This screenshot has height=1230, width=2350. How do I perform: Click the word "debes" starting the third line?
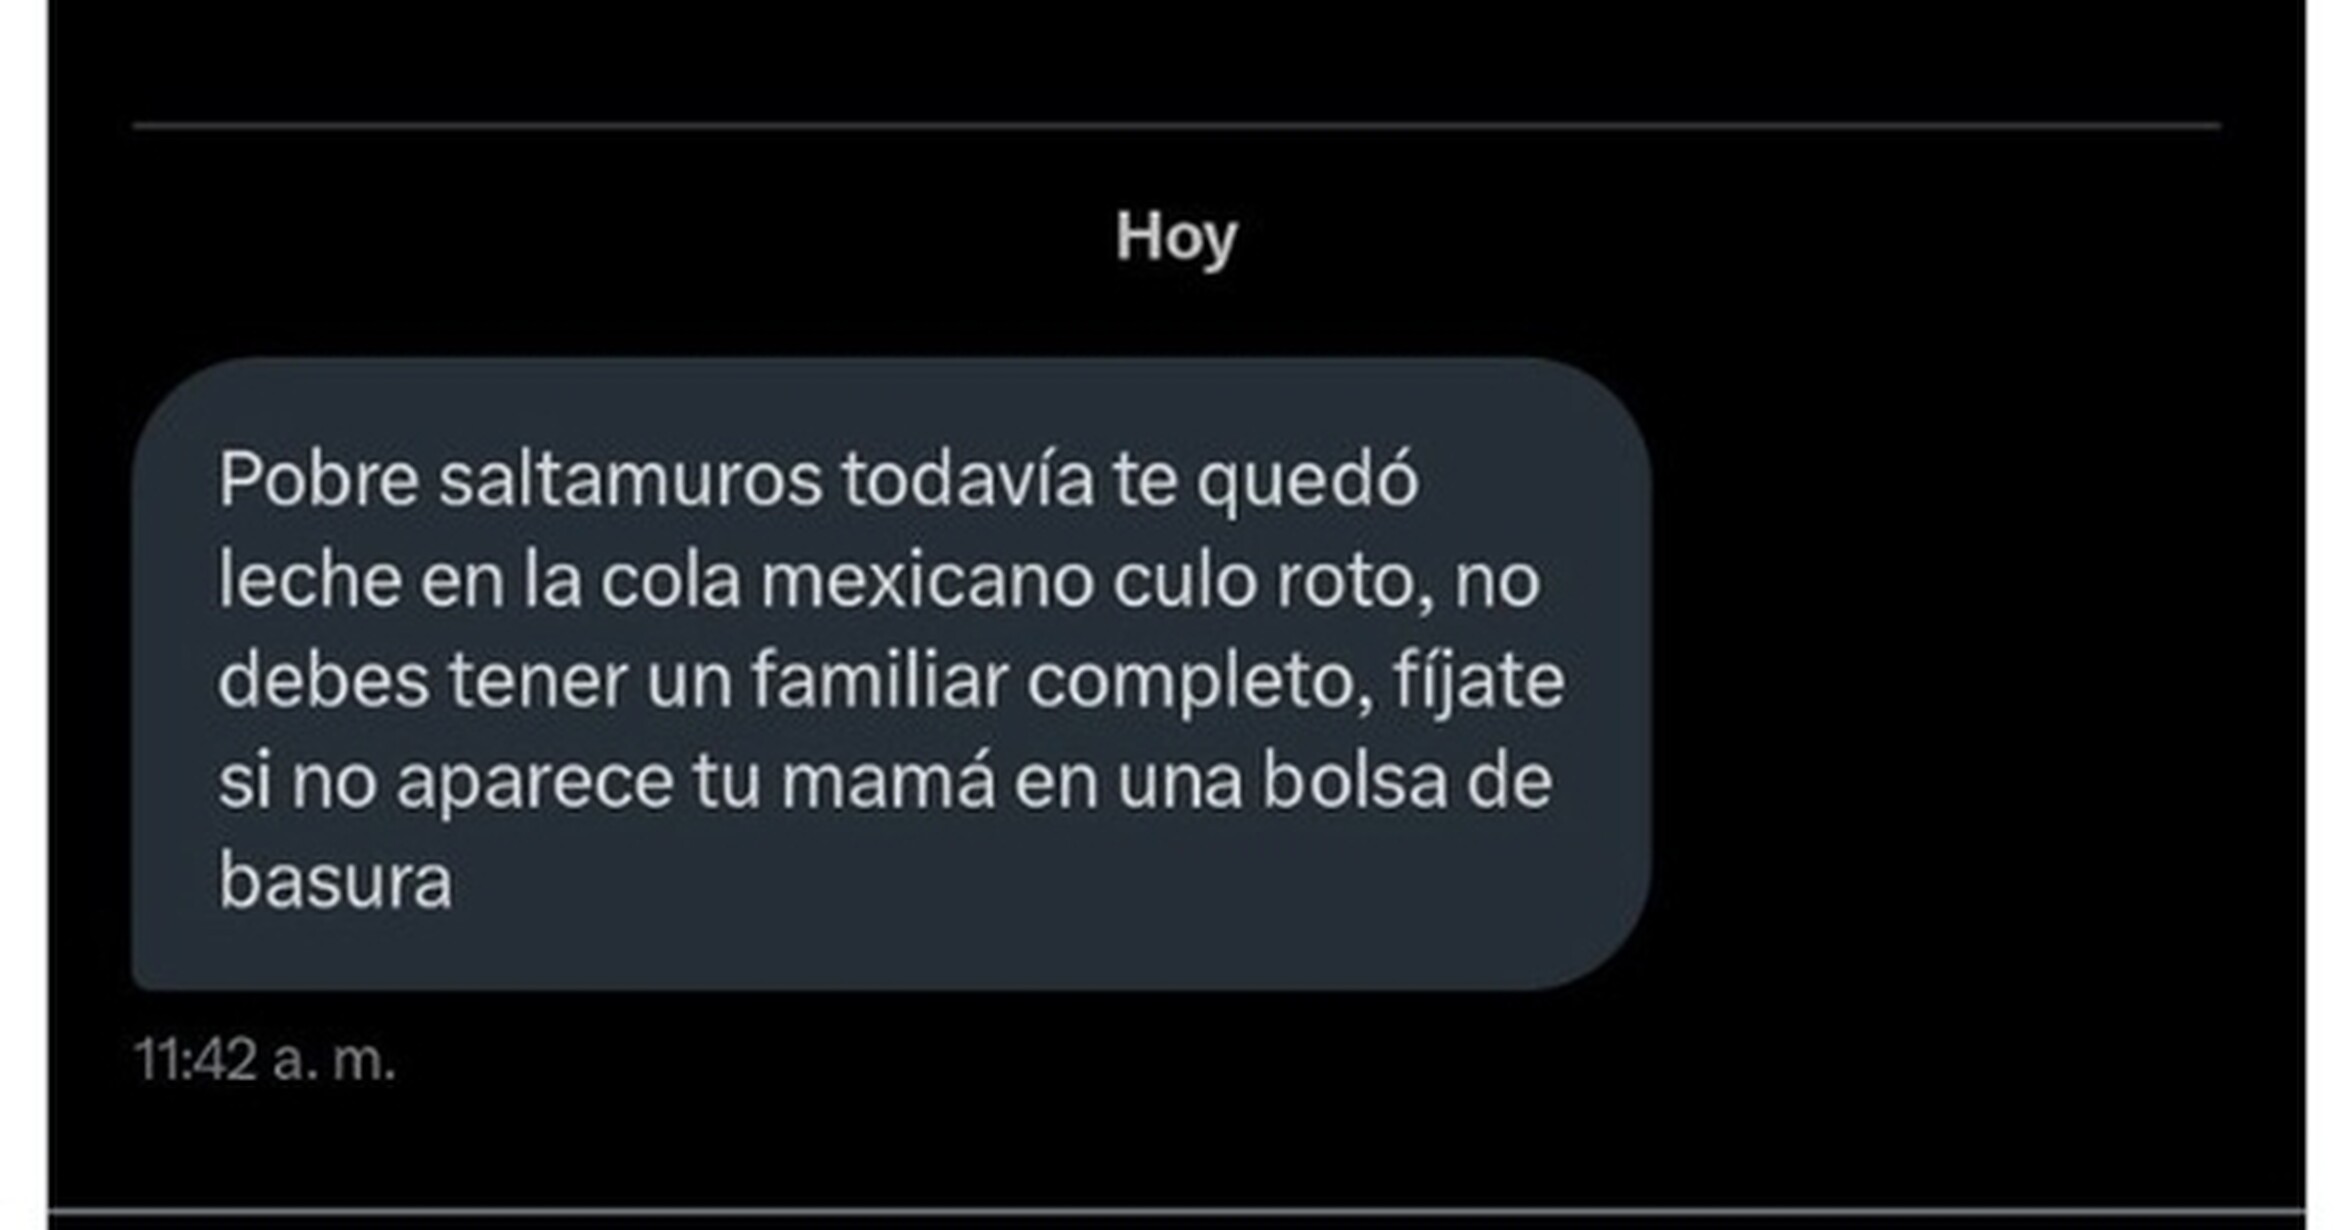[x=324, y=680]
